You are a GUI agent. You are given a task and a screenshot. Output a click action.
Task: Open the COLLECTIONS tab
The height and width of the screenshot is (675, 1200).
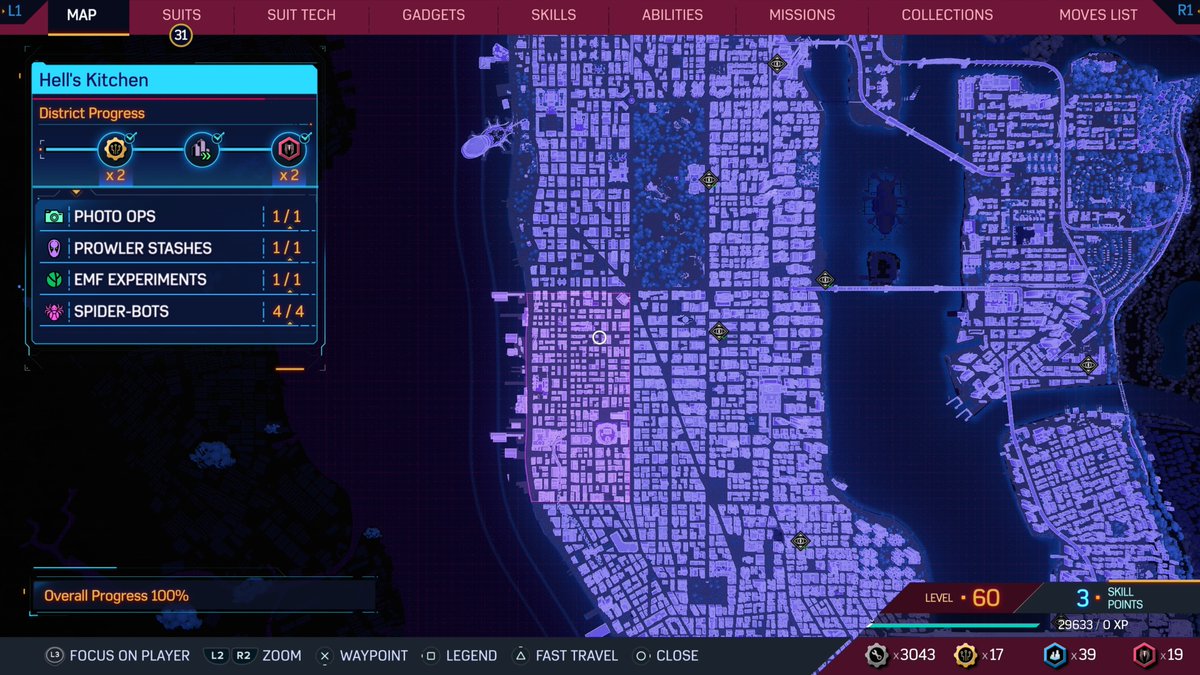click(x=947, y=15)
